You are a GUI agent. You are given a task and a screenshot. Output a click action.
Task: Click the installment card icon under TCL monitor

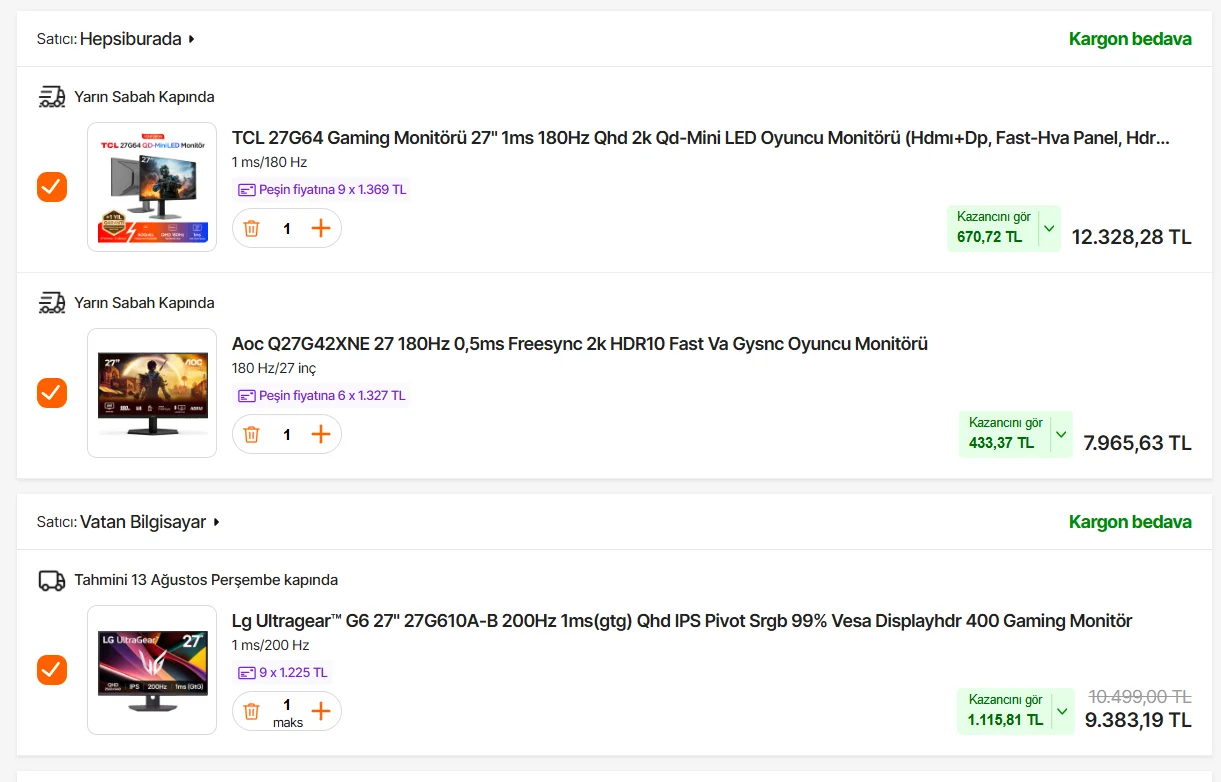click(x=247, y=190)
